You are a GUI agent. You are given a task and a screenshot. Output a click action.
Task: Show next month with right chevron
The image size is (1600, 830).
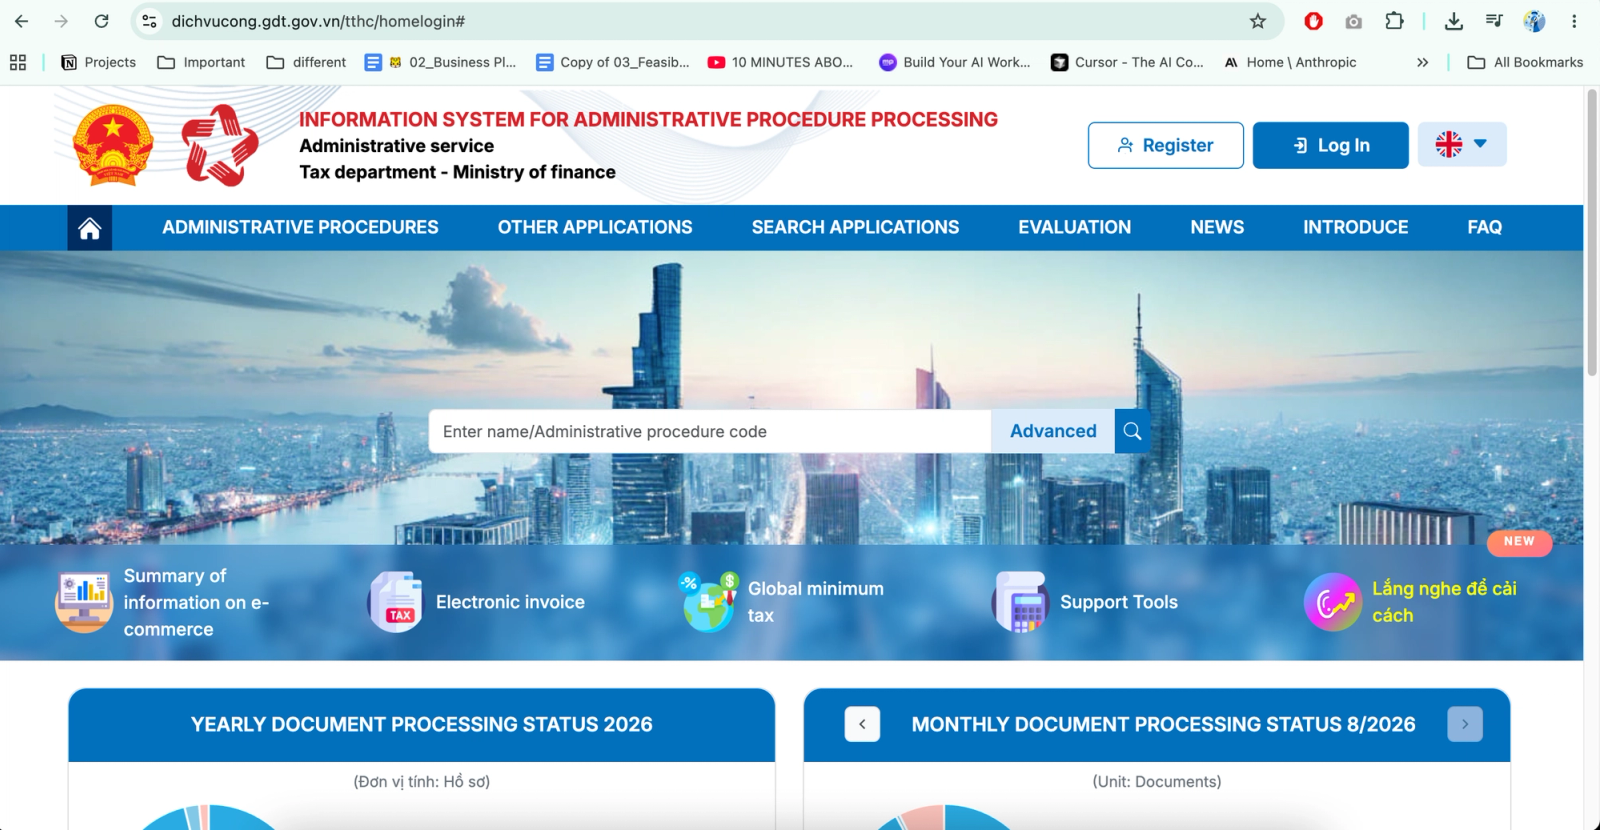1465,724
